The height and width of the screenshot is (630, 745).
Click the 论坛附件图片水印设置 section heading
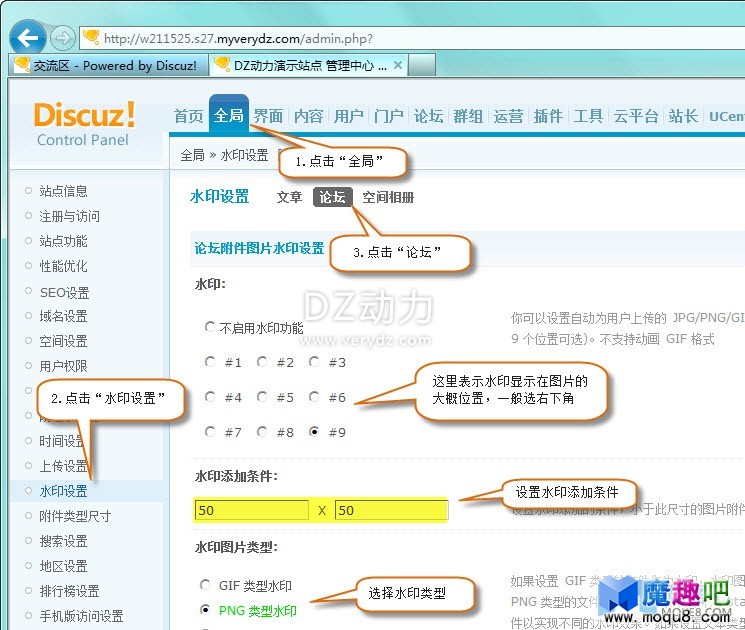pos(259,248)
